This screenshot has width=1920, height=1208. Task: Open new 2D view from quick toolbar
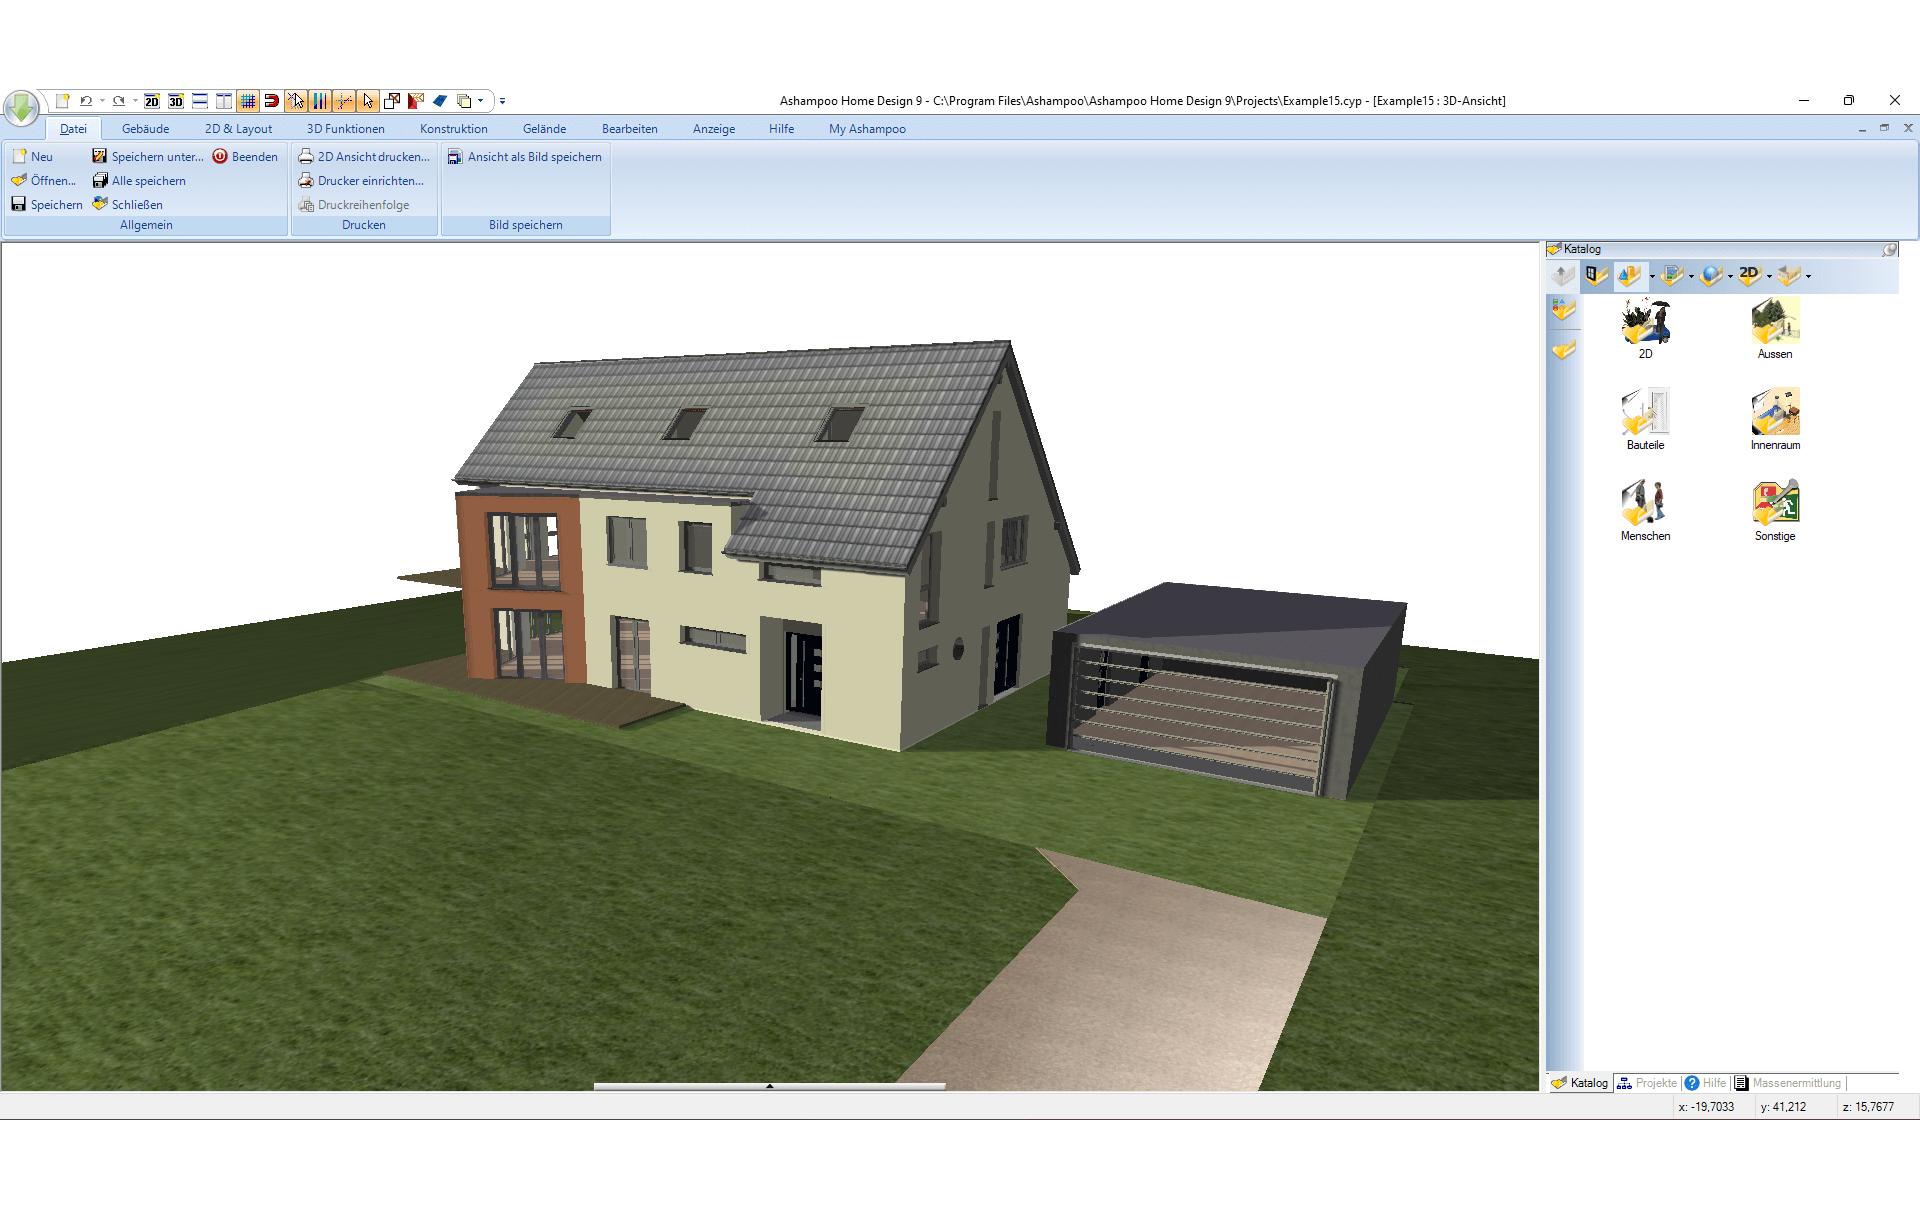pyautogui.click(x=152, y=101)
